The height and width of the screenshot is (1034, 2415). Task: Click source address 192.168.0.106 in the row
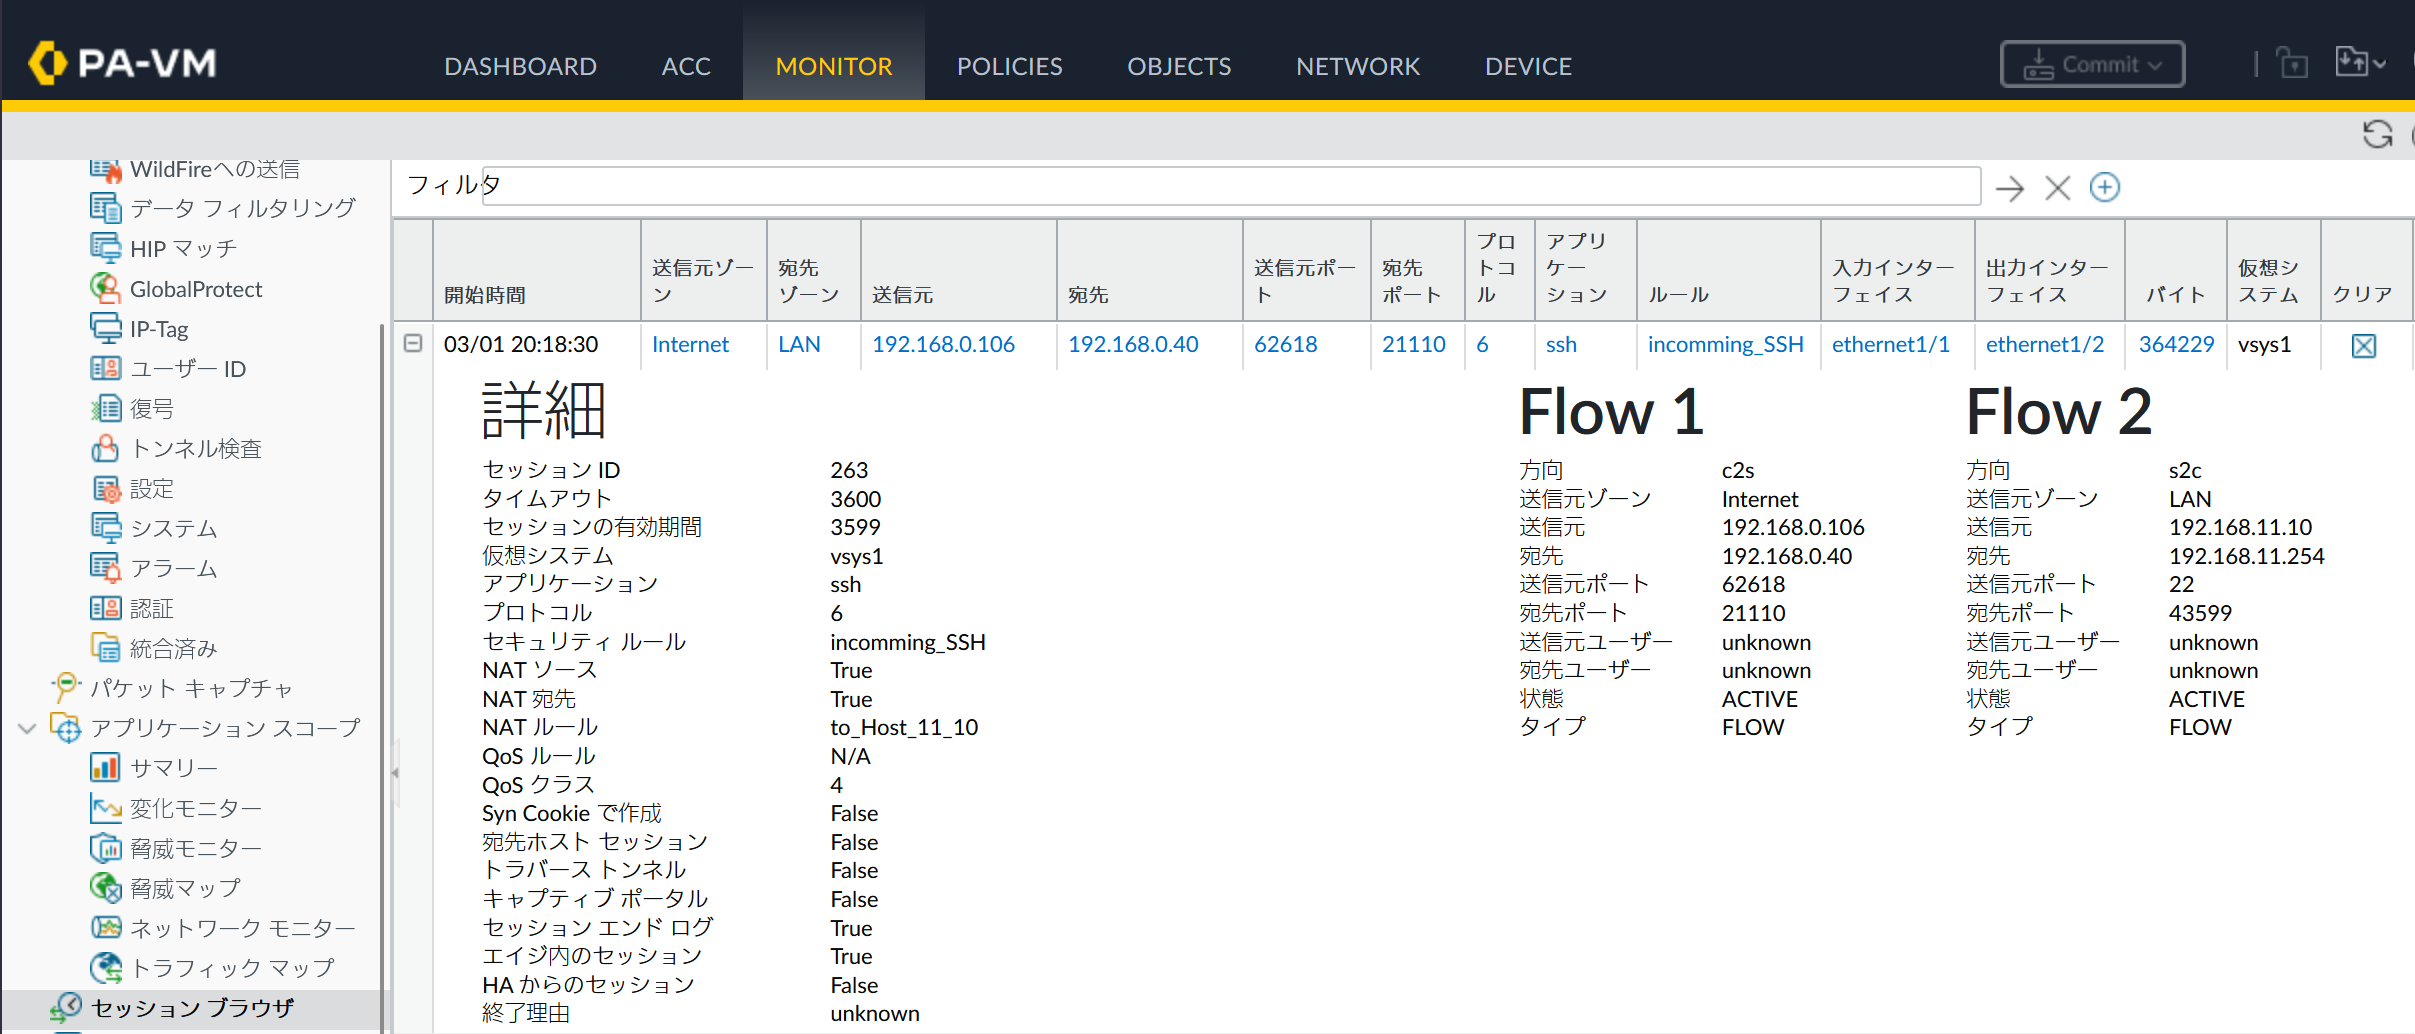point(943,344)
